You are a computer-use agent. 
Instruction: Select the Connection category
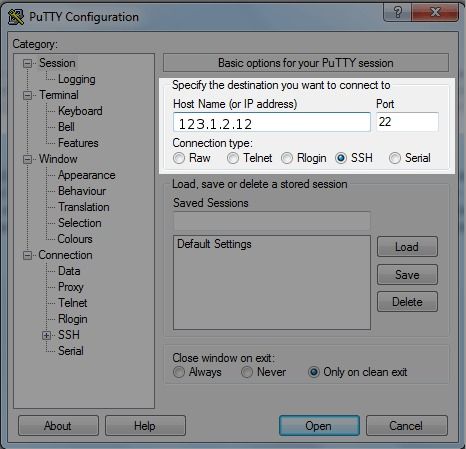65,255
